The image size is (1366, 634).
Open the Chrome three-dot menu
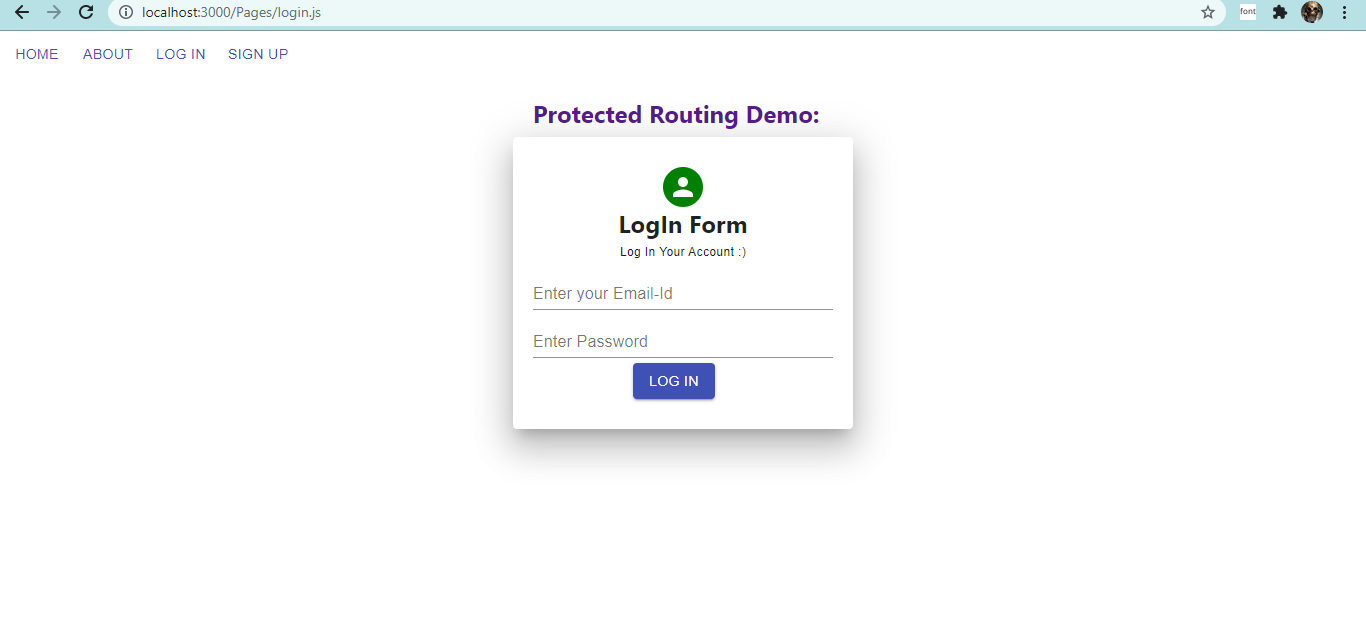(x=1343, y=12)
